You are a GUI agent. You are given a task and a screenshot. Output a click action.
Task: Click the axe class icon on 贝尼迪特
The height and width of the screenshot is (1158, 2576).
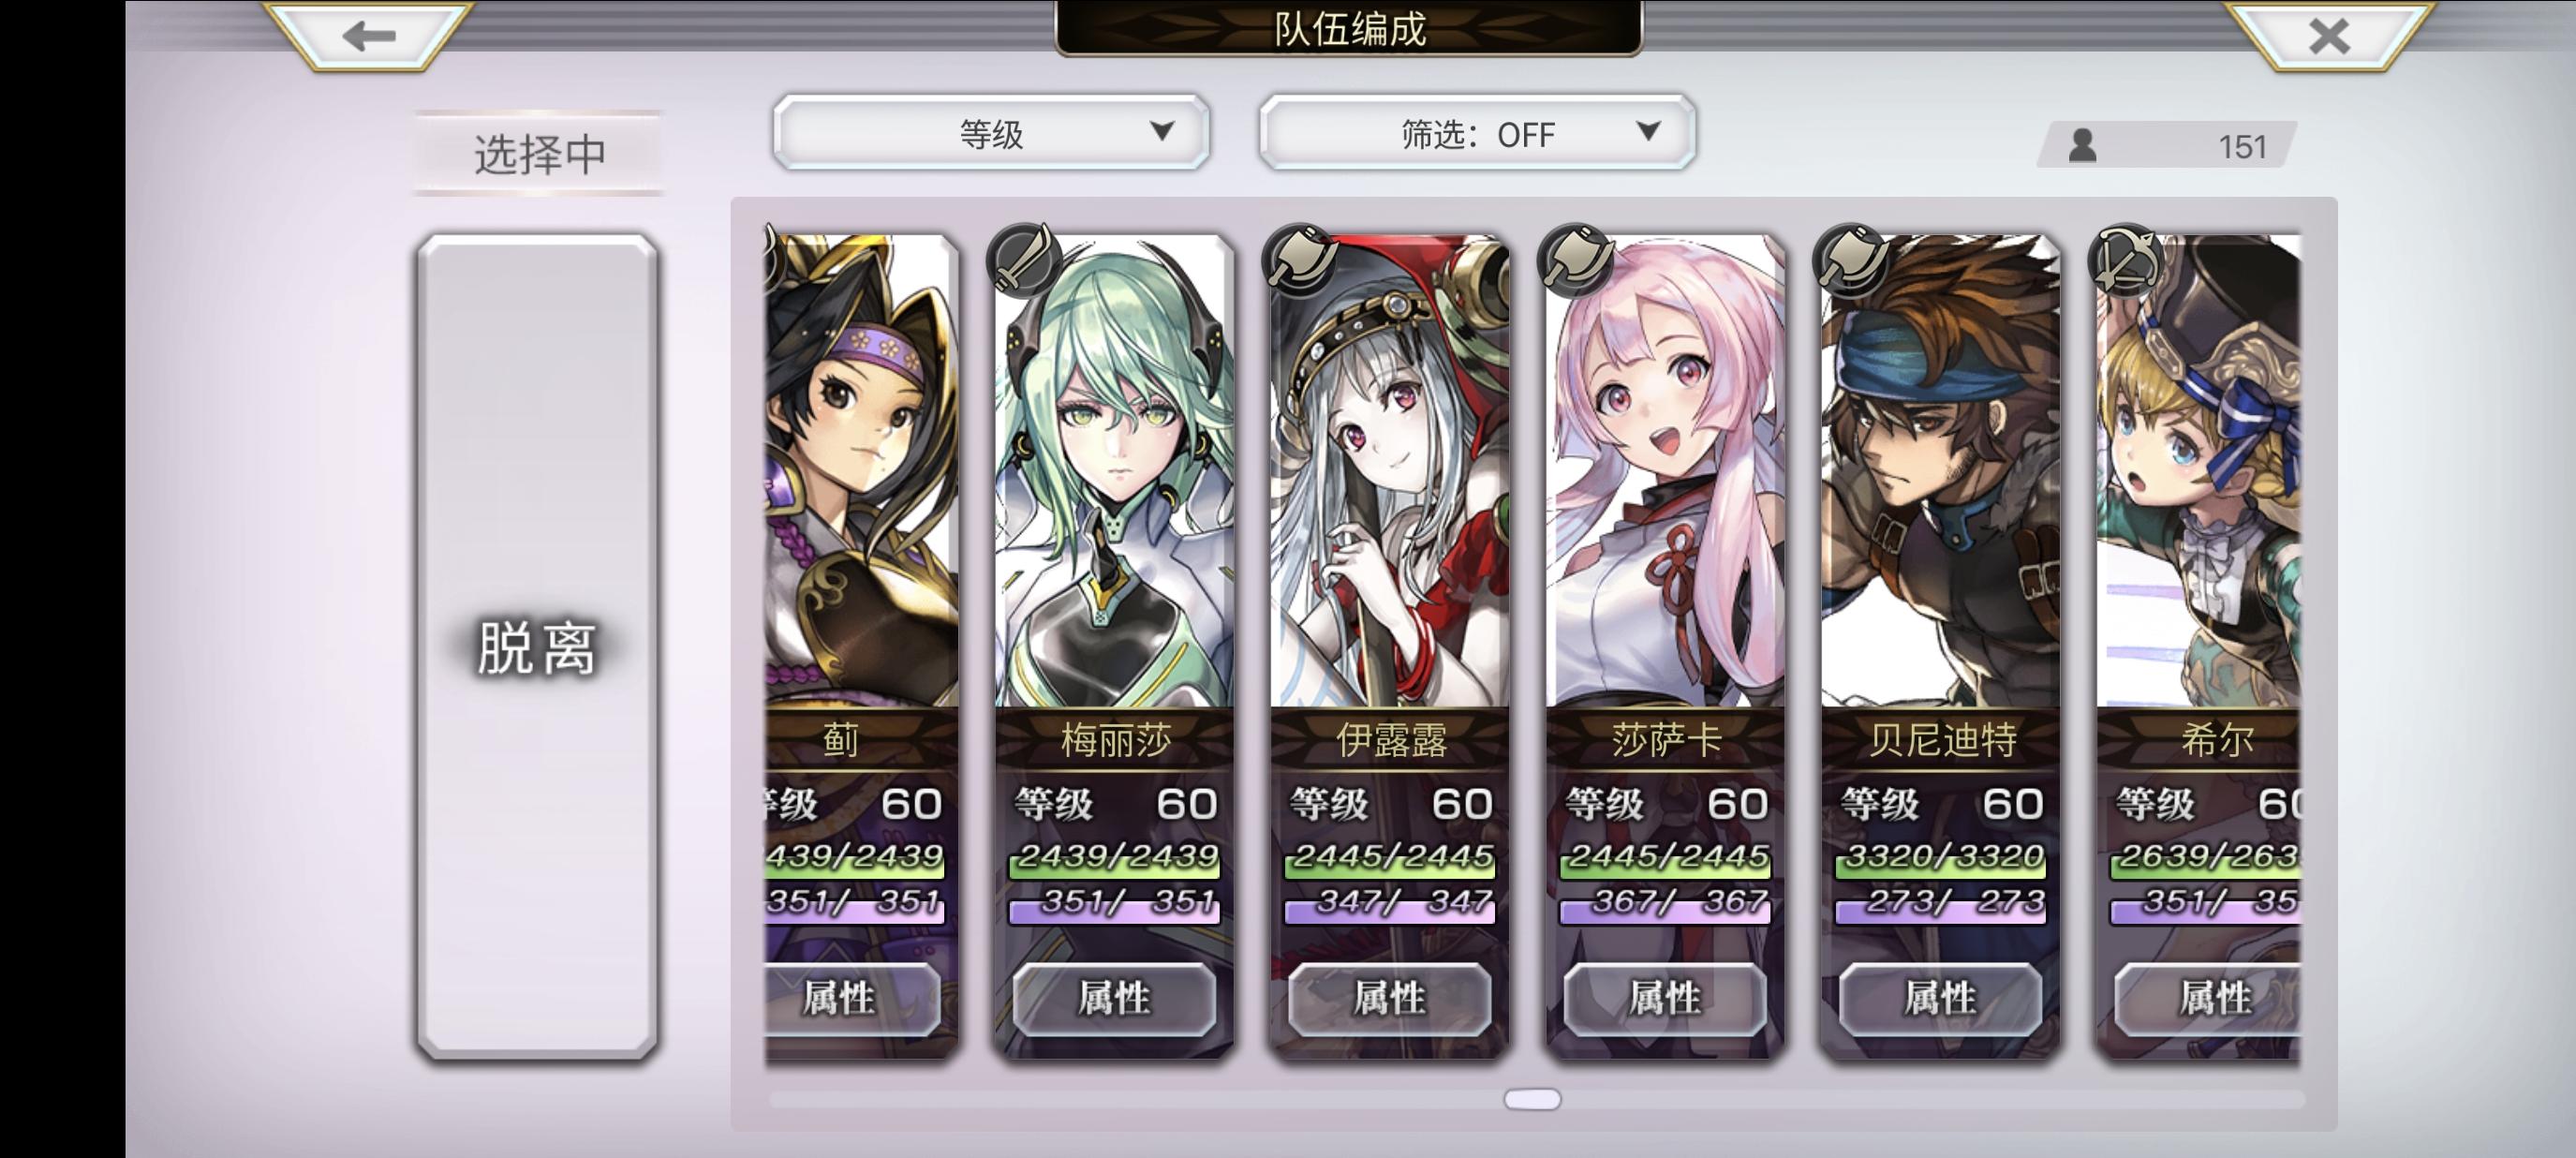[1852, 260]
